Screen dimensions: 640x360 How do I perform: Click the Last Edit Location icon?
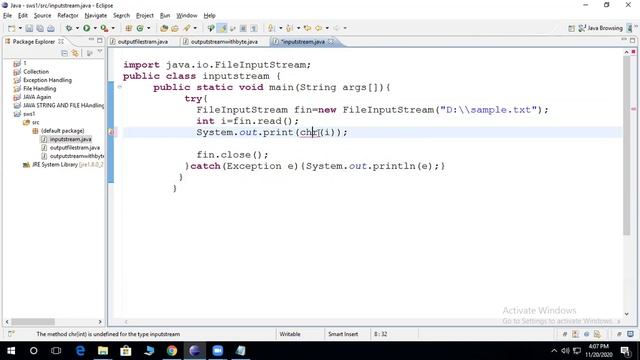[x=307, y=28]
